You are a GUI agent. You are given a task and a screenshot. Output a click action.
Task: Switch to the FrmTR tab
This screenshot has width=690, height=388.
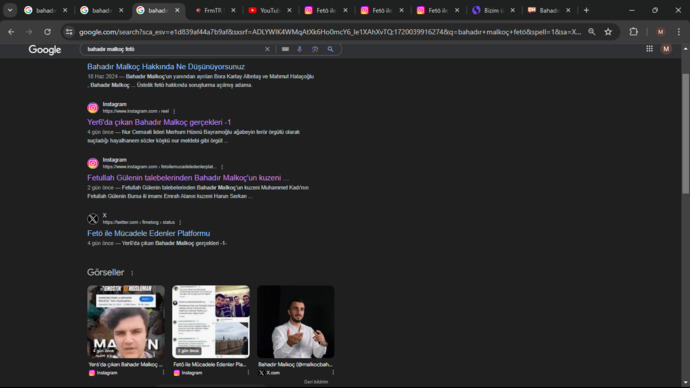(x=213, y=10)
